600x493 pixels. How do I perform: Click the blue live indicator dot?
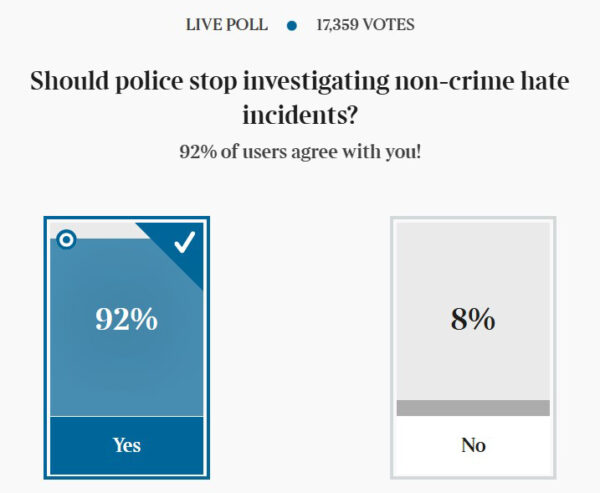(x=292, y=26)
